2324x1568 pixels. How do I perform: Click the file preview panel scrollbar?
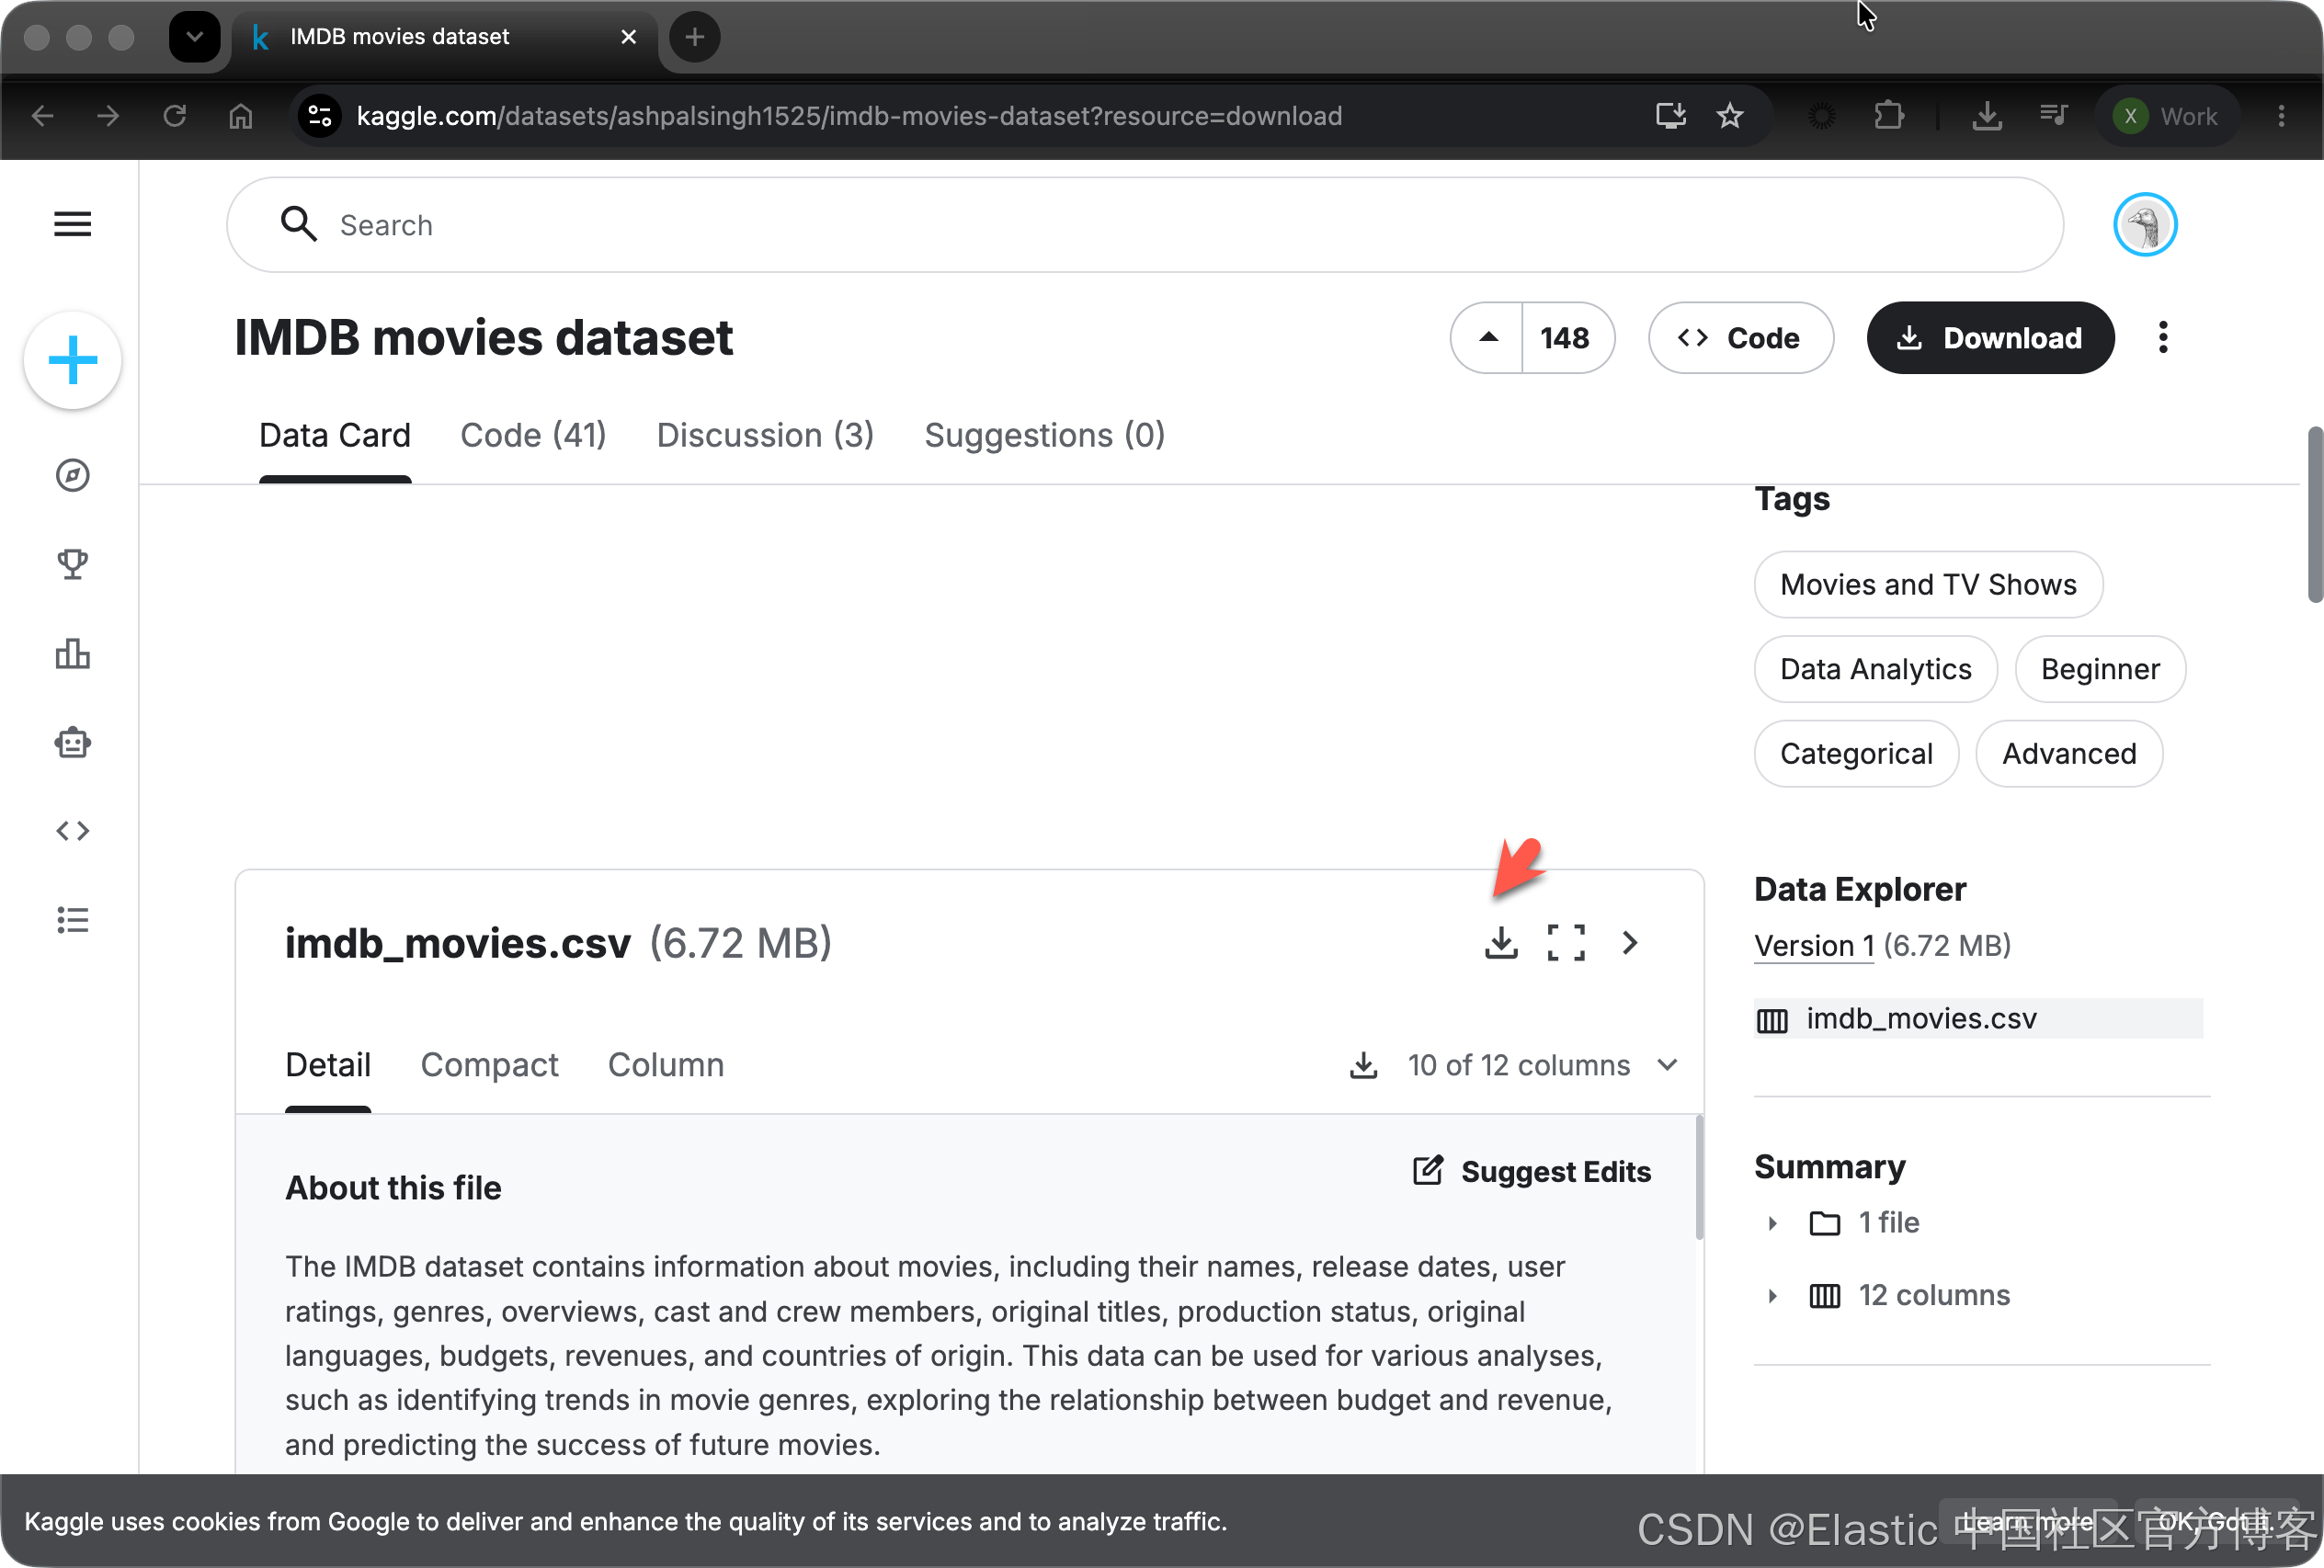pos(1698,1178)
